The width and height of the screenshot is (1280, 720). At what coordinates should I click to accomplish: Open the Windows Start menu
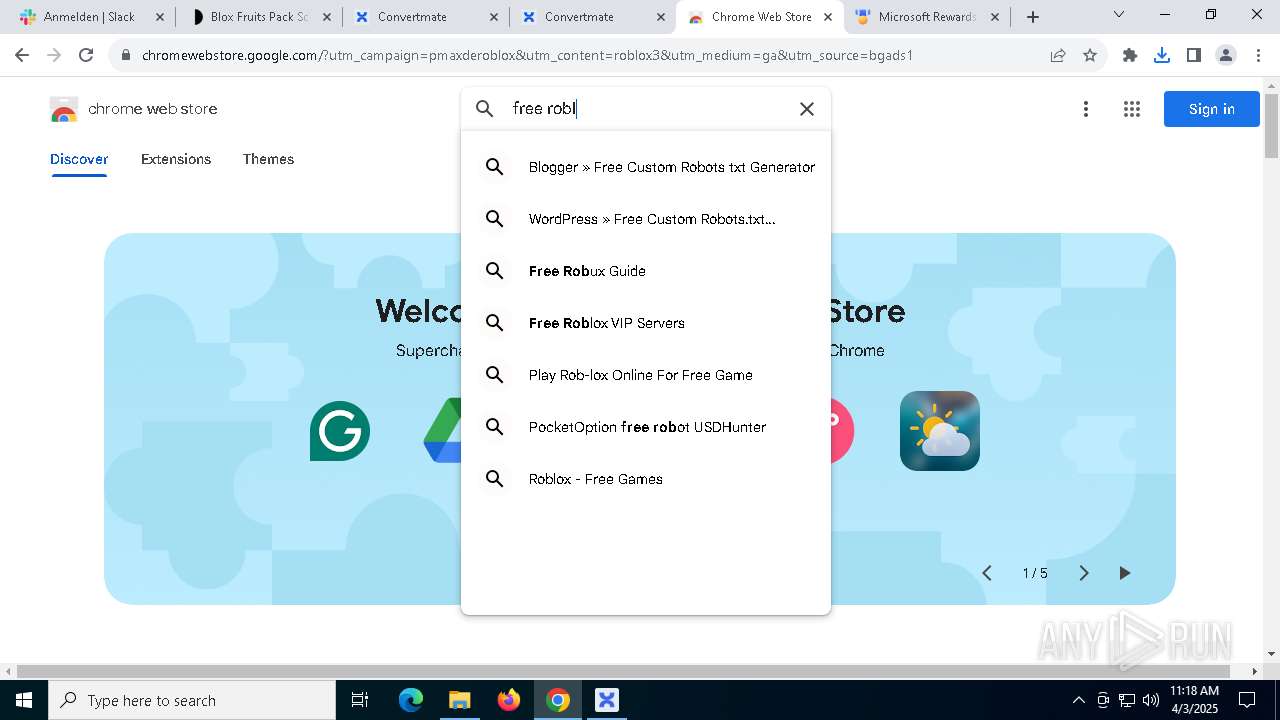(23, 700)
